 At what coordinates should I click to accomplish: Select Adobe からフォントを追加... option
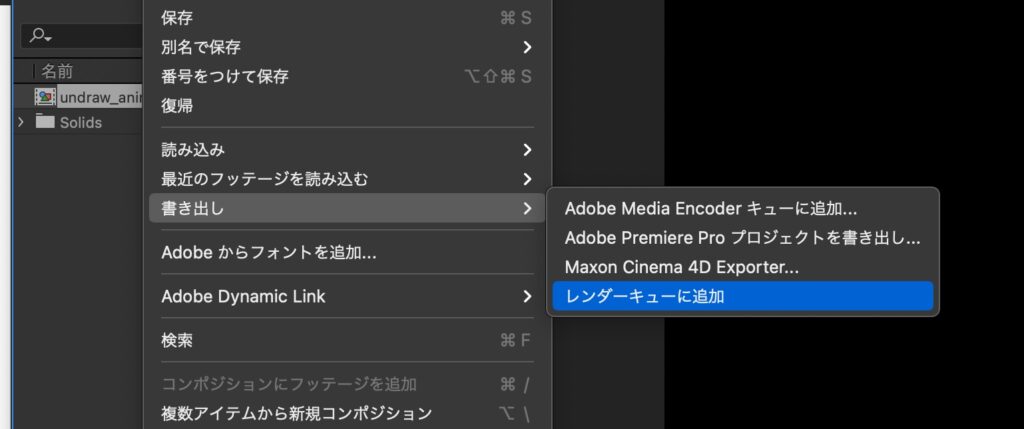coord(268,252)
